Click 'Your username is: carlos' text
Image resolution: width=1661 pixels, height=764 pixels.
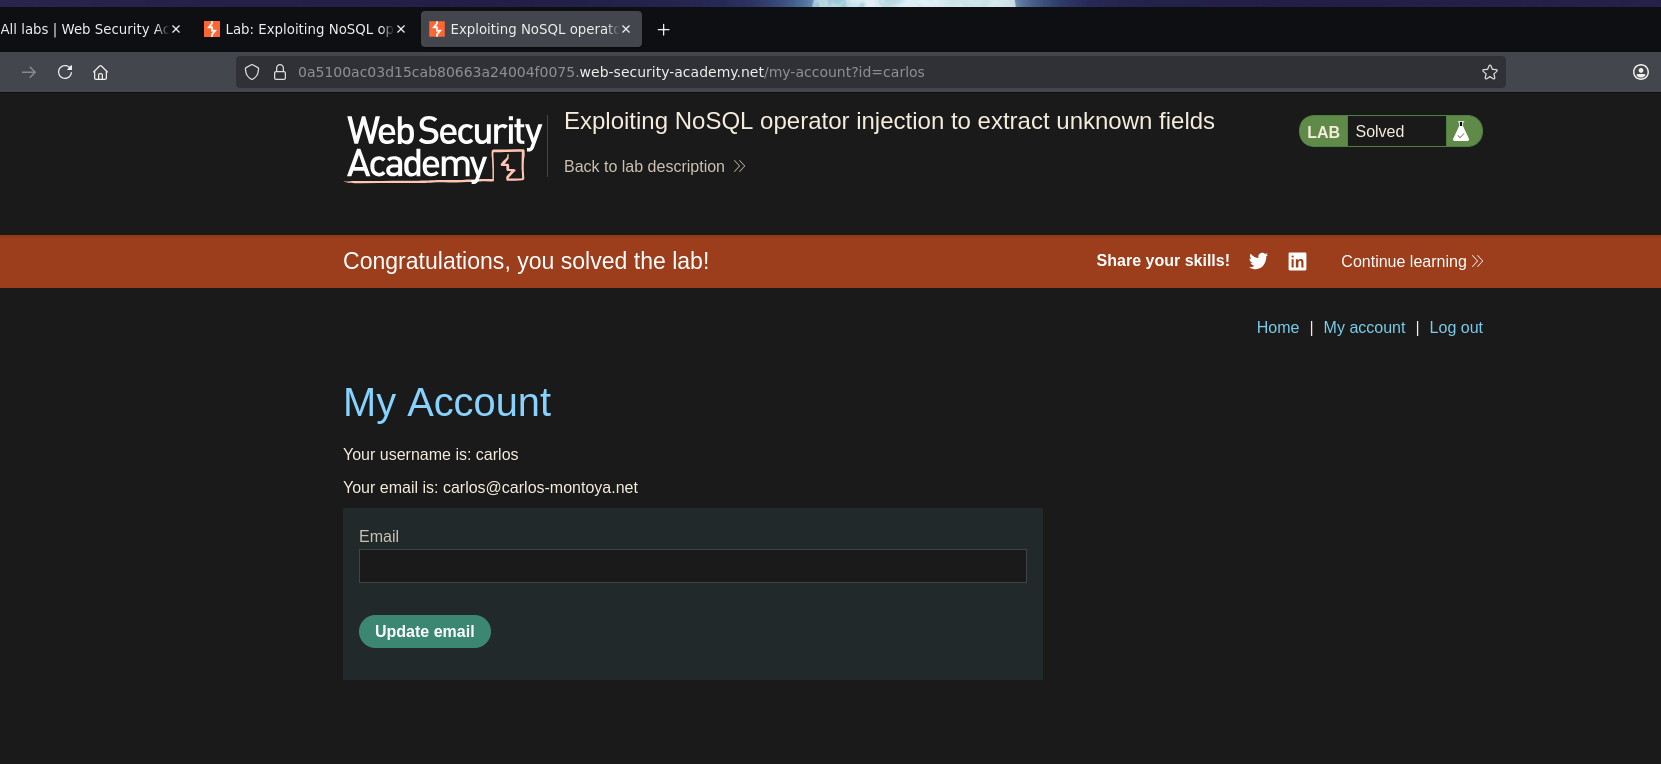pos(431,454)
